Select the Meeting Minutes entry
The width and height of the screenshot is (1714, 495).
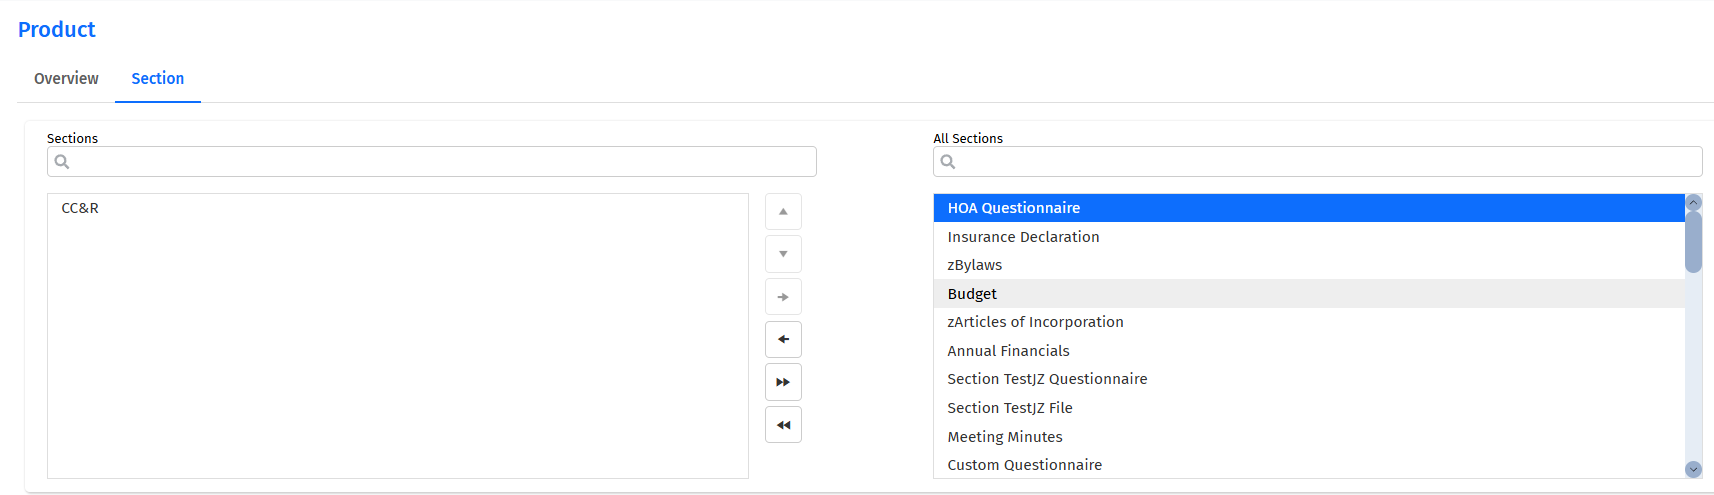(x=1309, y=437)
